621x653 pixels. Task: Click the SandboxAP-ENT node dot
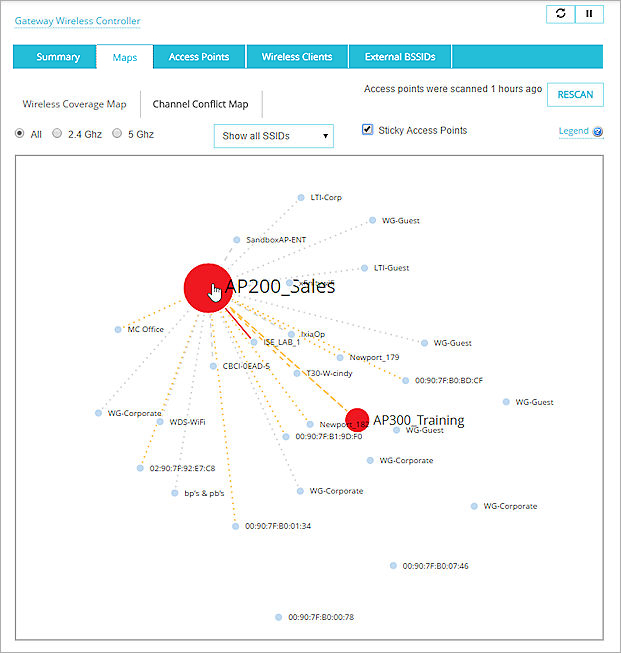point(237,240)
